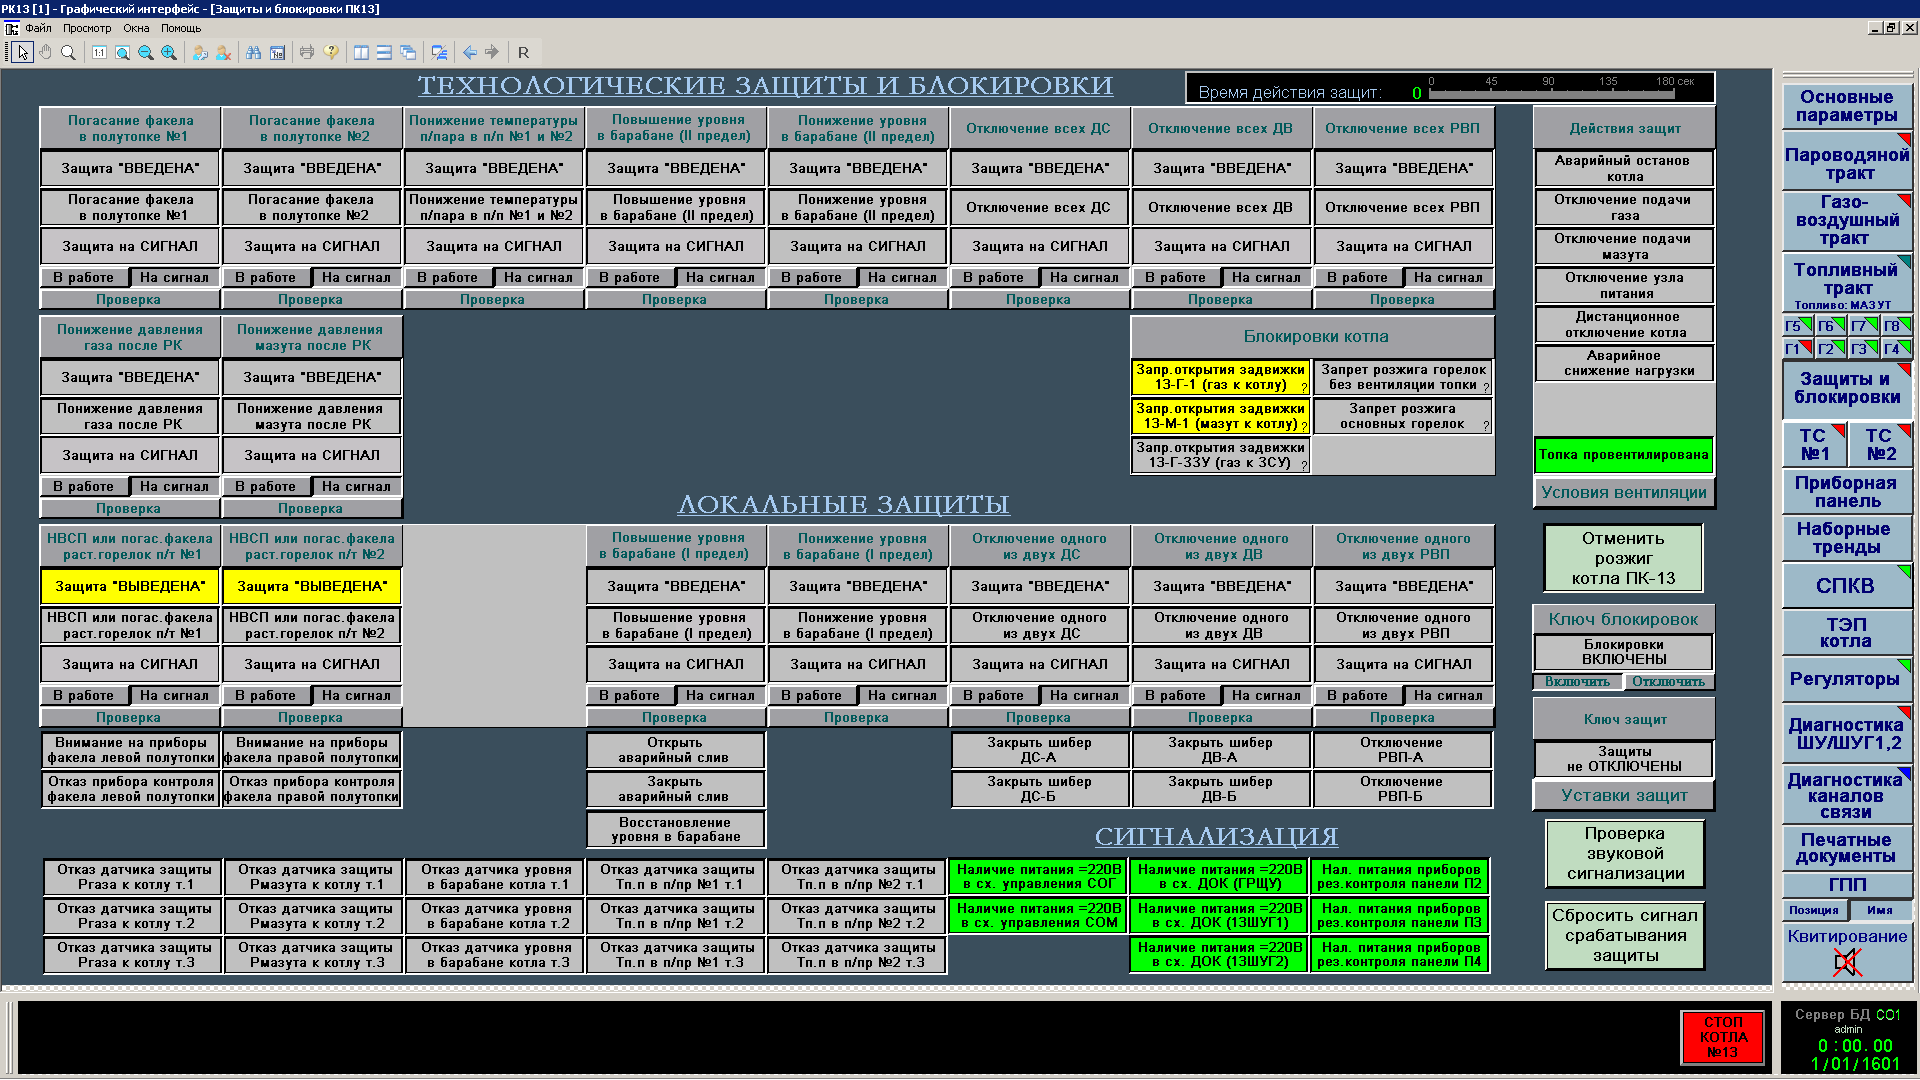Click the user login key icon

click(200, 52)
